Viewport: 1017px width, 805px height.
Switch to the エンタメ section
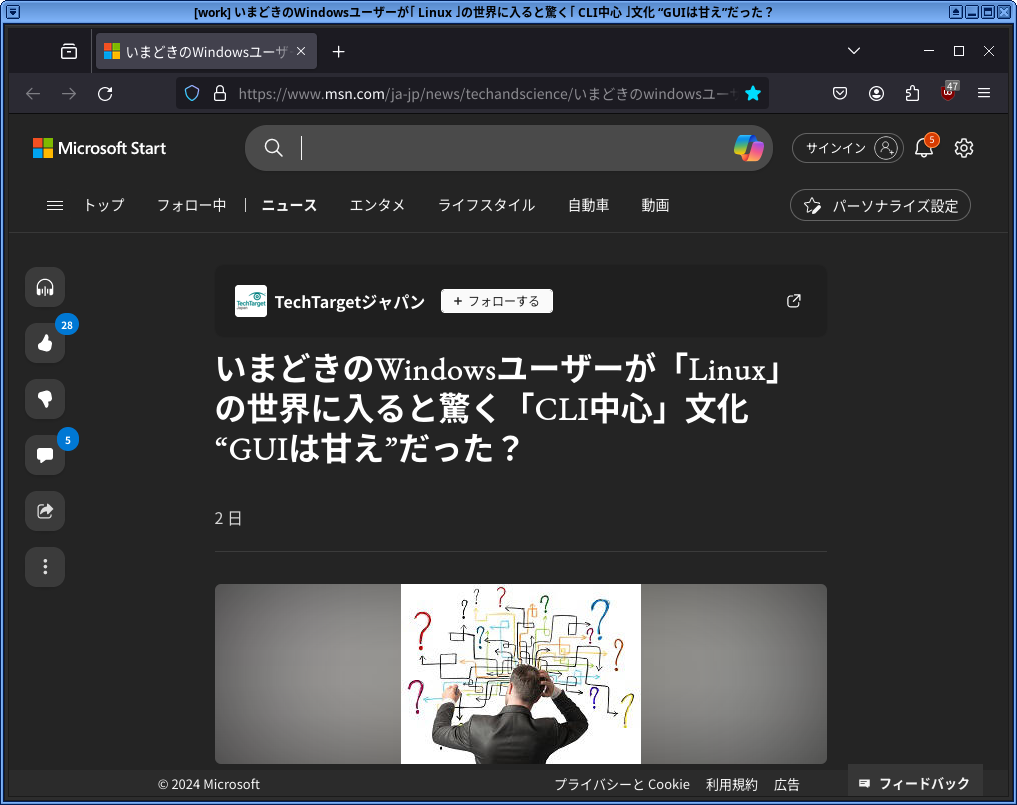pos(377,205)
